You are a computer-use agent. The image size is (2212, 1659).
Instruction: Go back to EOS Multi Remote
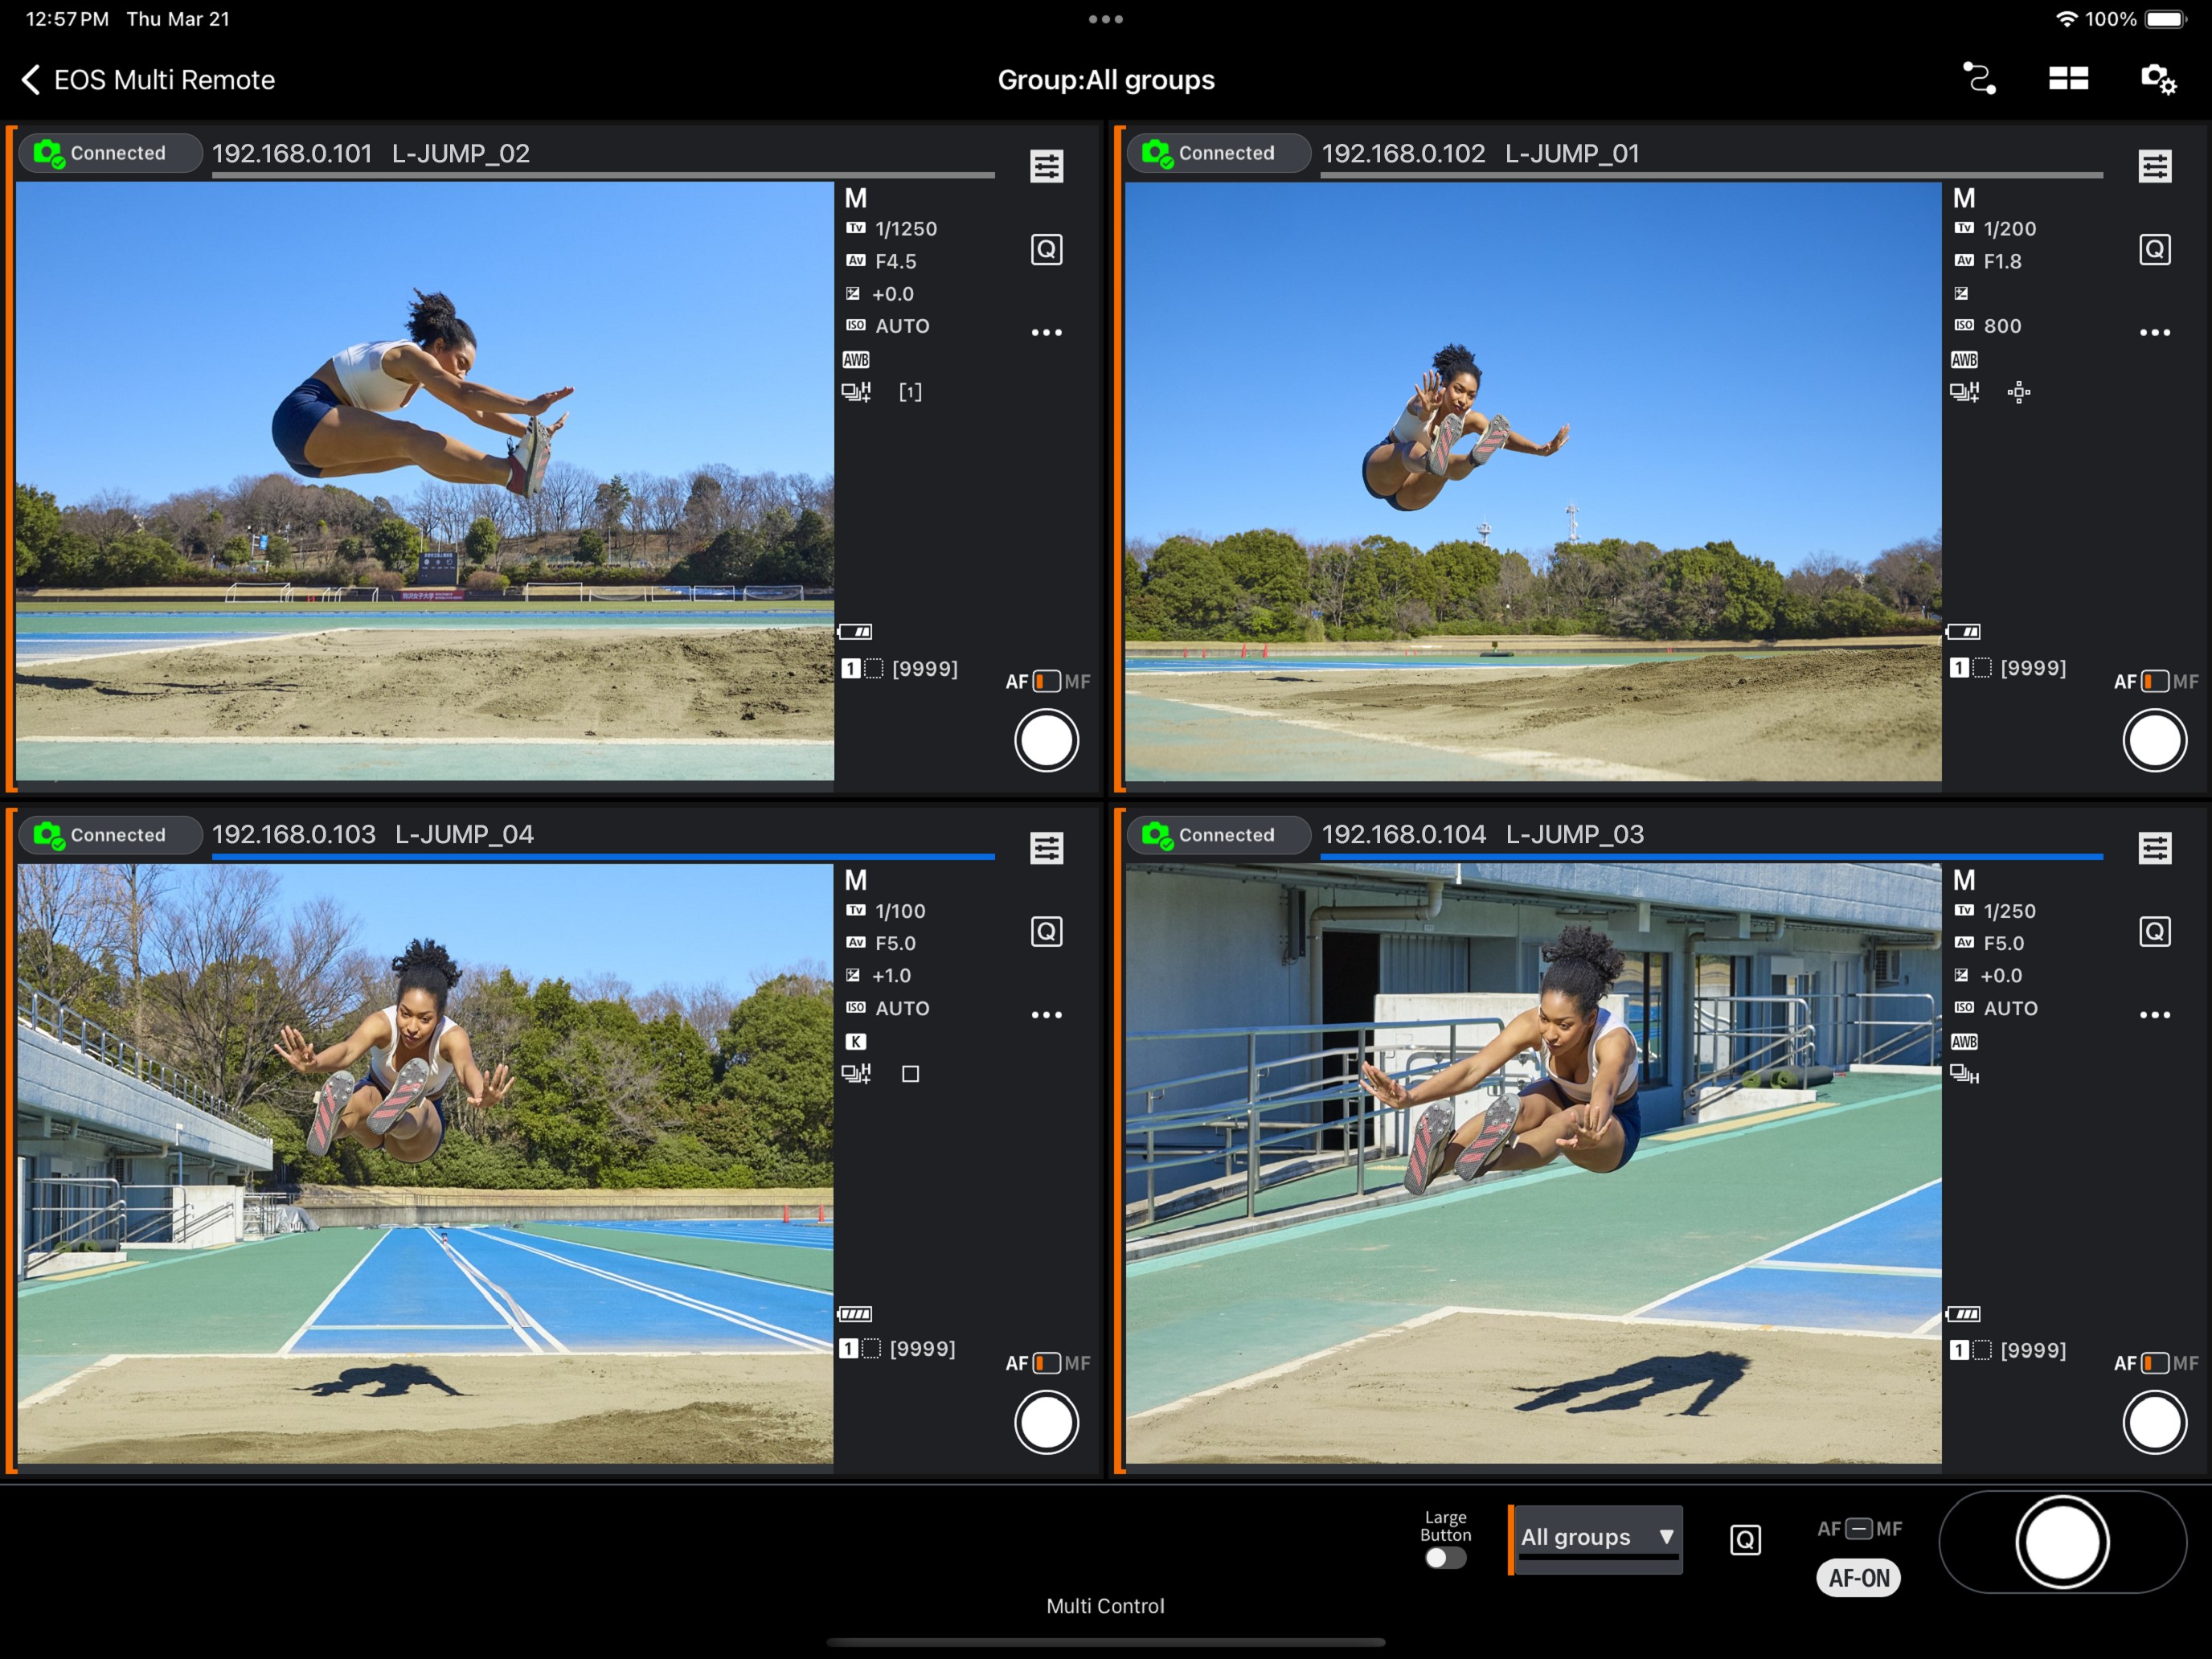point(148,80)
